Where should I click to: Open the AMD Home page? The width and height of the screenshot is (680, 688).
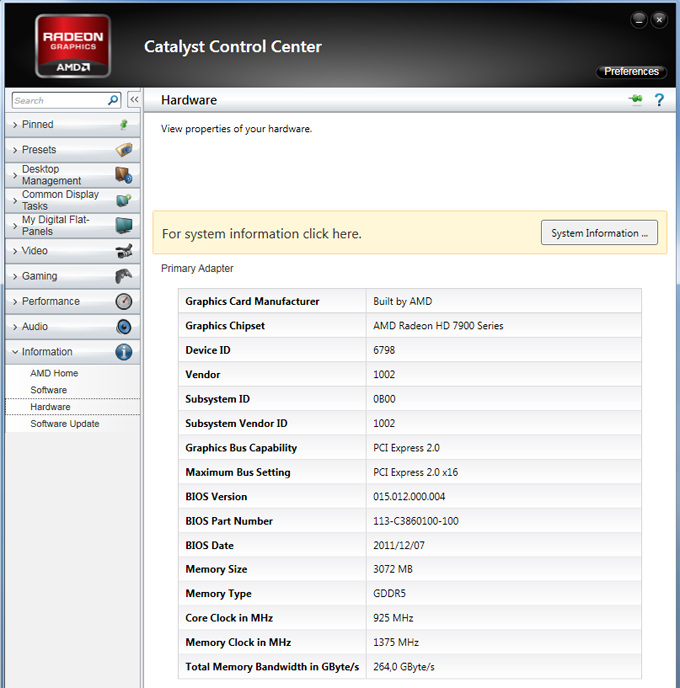[x=54, y=373]
